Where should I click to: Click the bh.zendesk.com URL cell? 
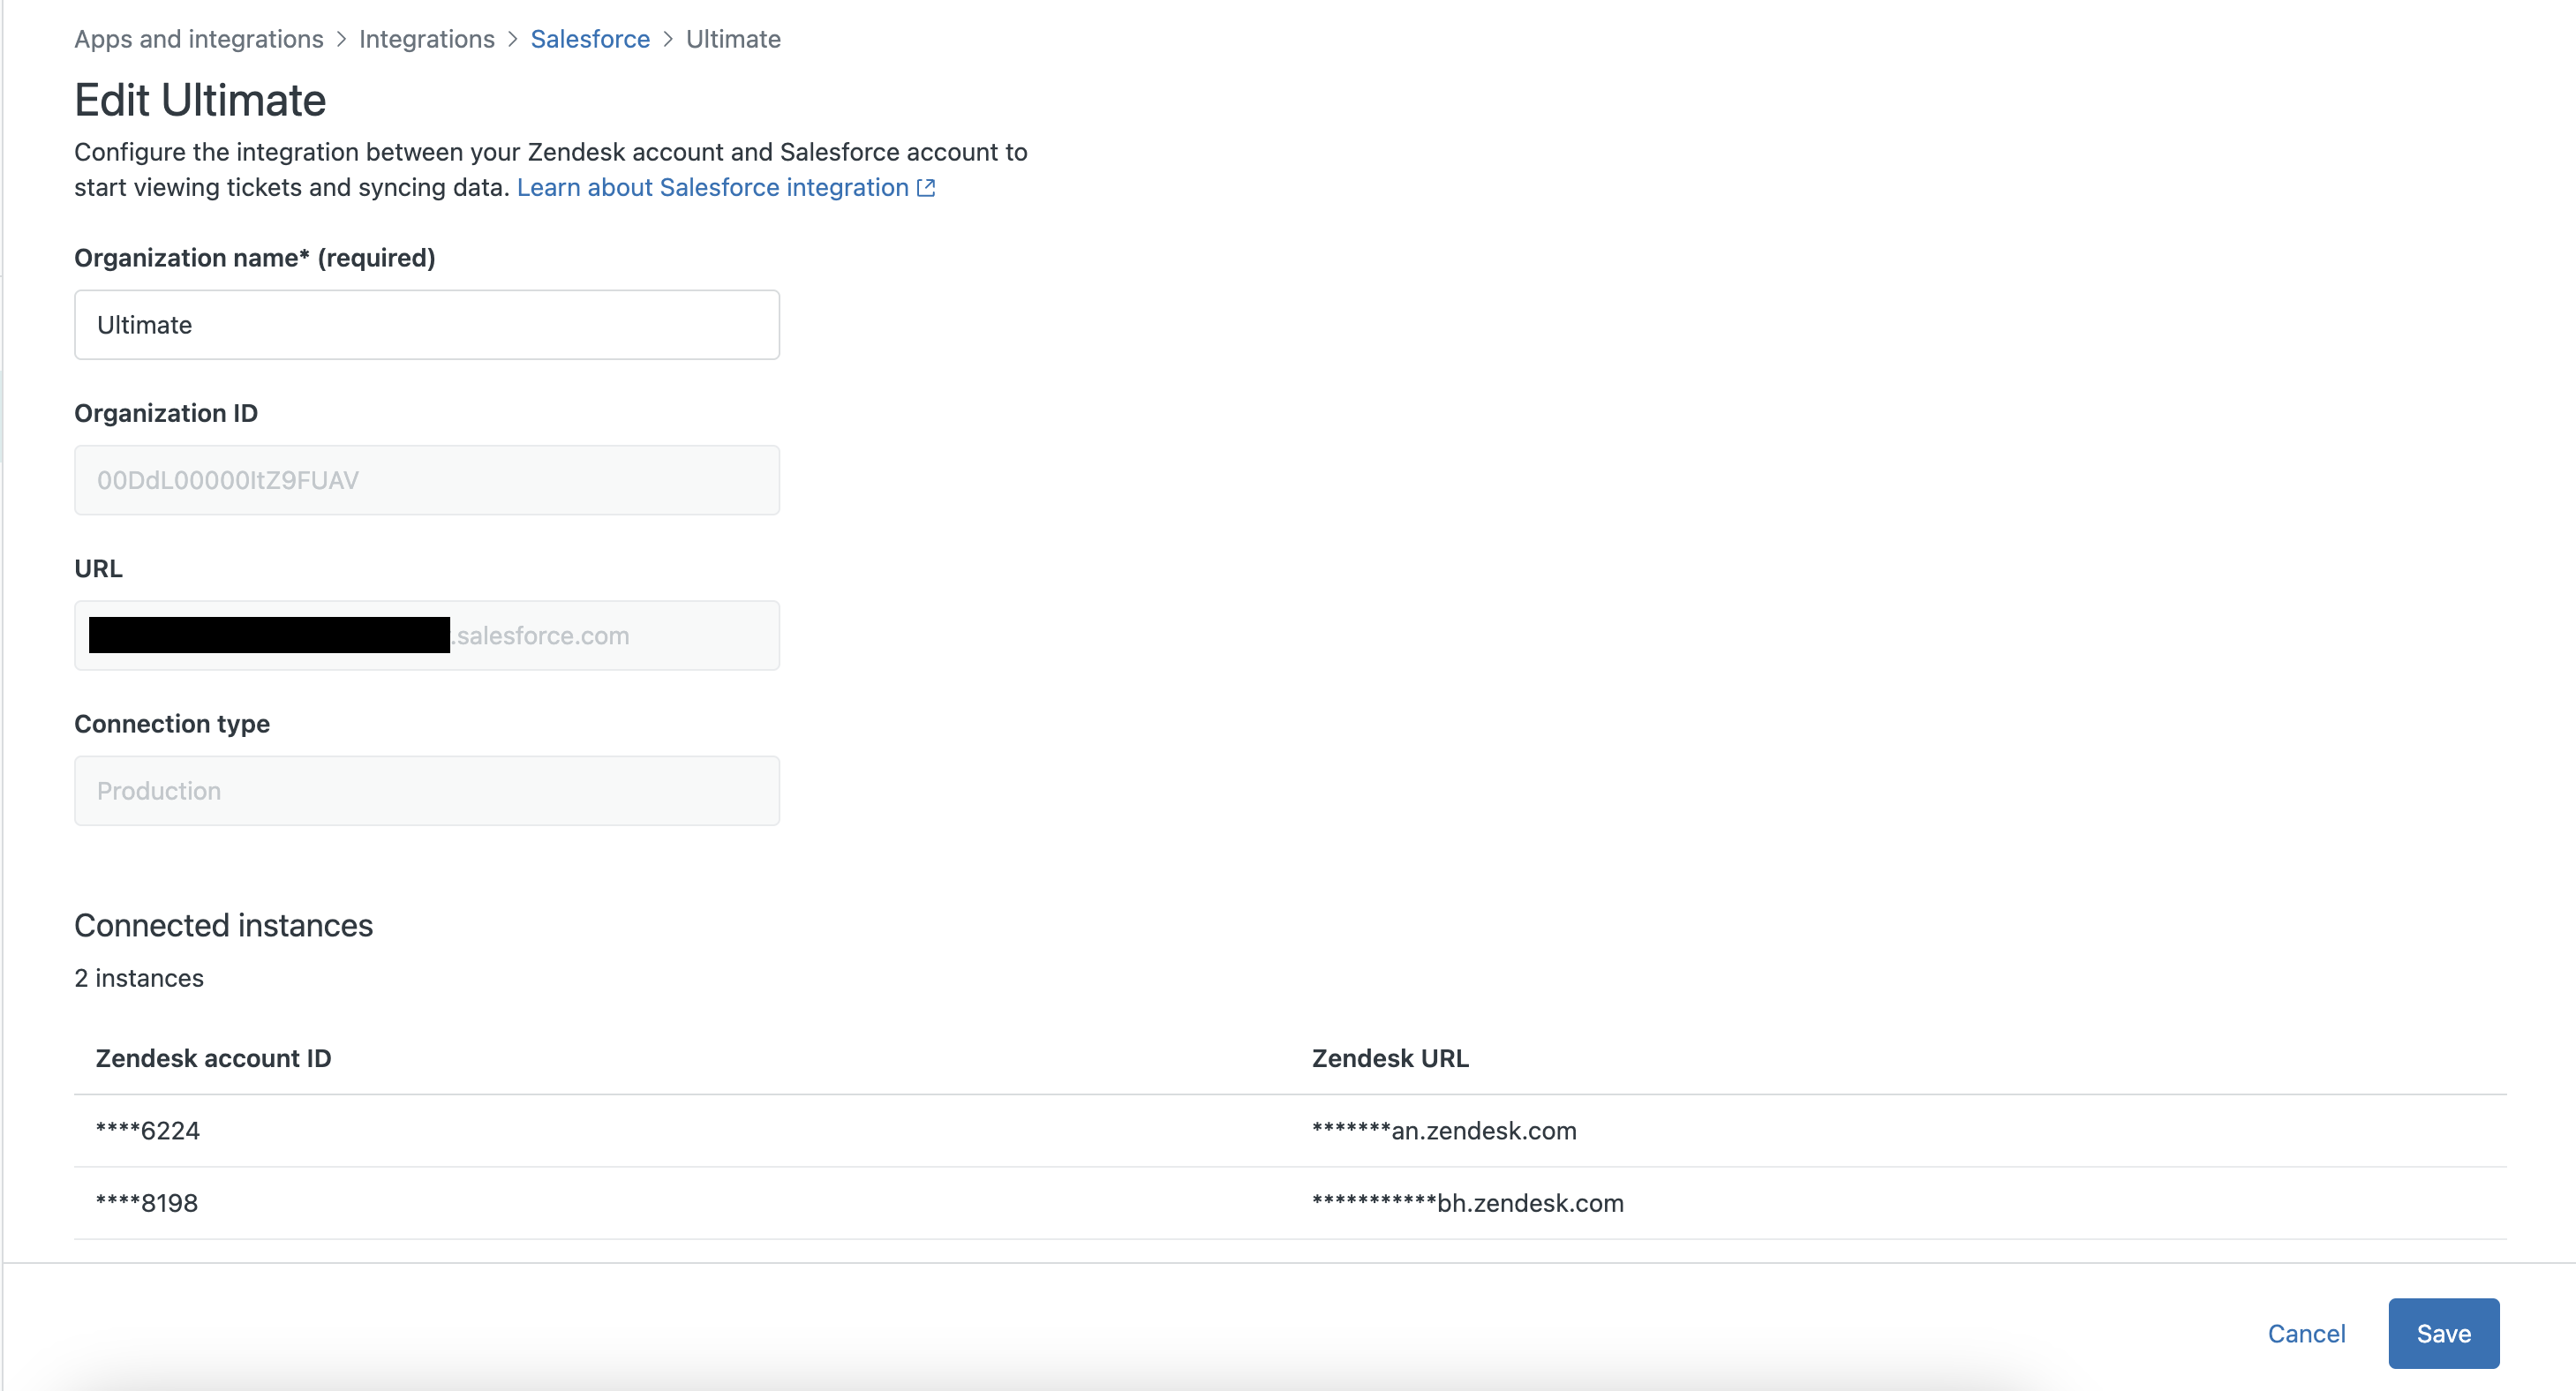pos(1467,1203)
